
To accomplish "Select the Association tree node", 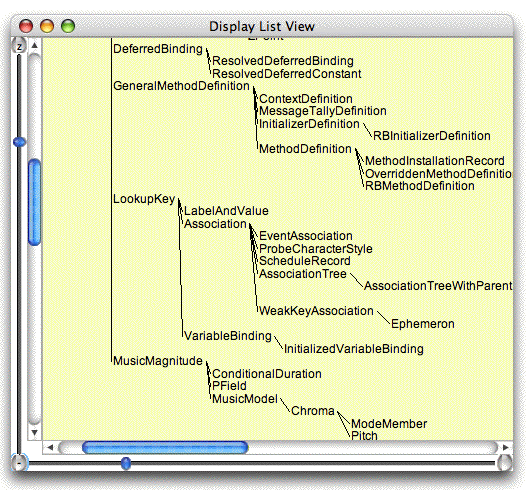I will click(216, 224).
